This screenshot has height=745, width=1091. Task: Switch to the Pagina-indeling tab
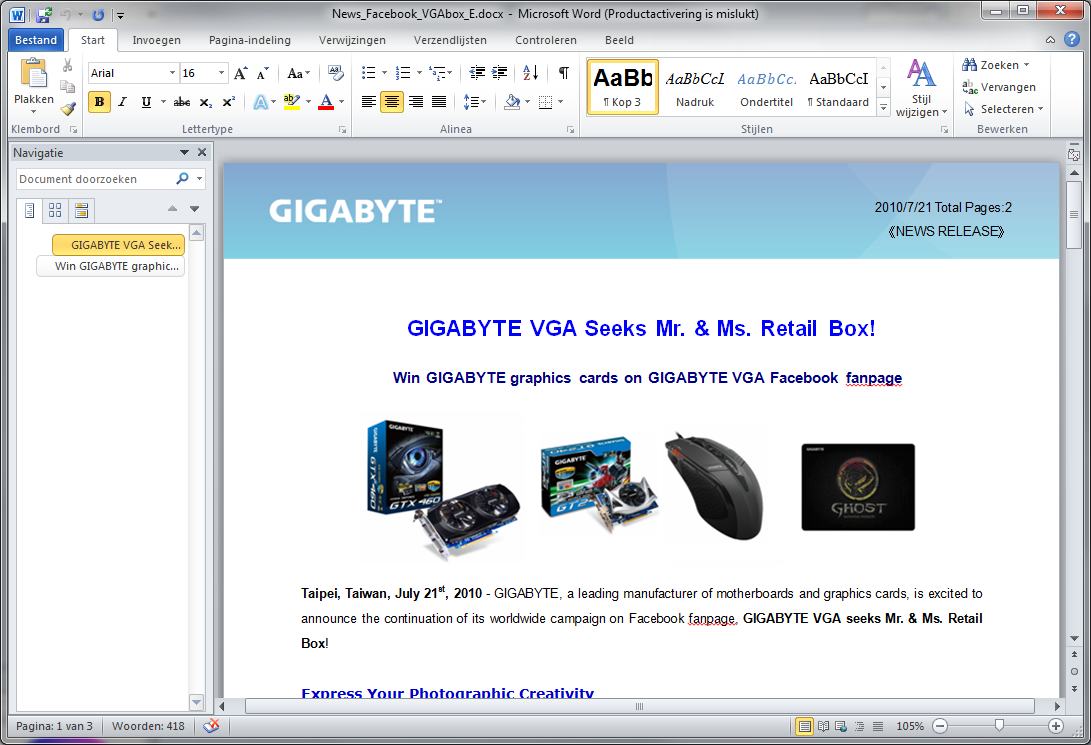(x=250, y=40)
